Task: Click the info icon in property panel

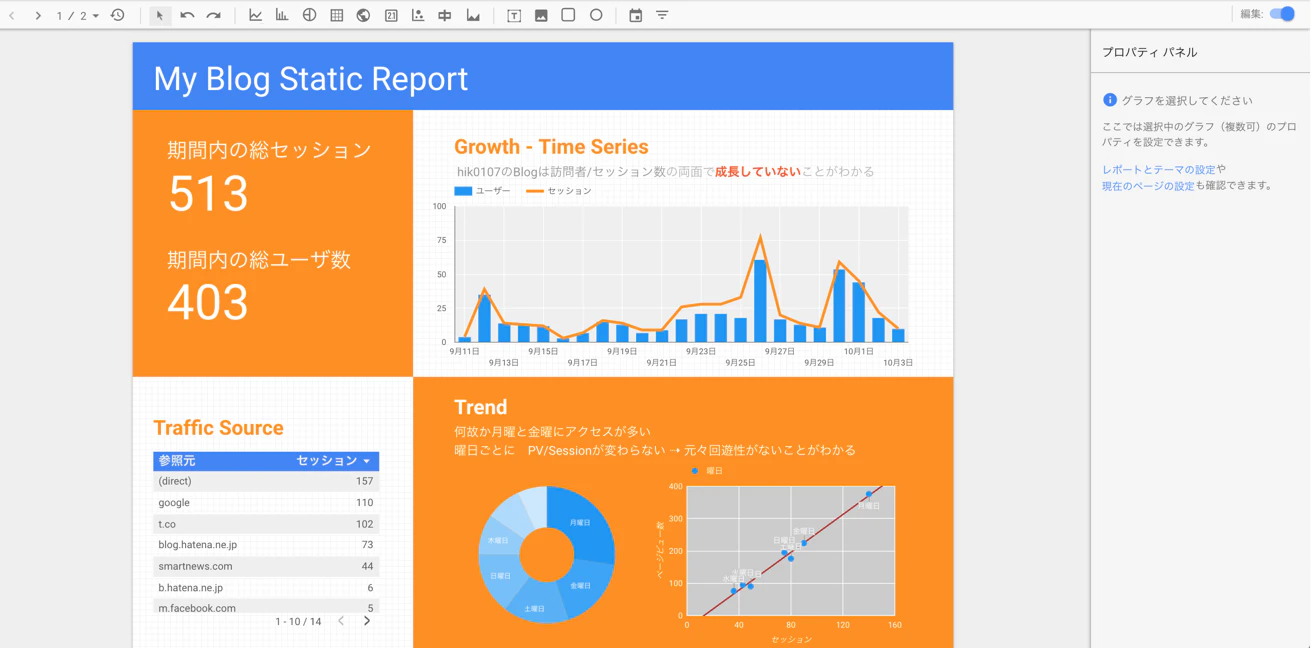Action: 1110,100
